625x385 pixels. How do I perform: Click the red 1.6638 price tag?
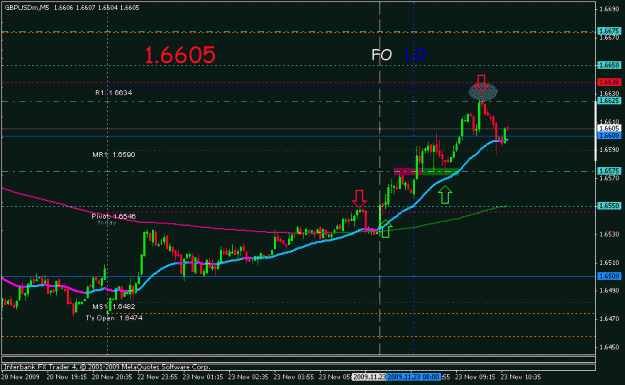tap(609, 82)
